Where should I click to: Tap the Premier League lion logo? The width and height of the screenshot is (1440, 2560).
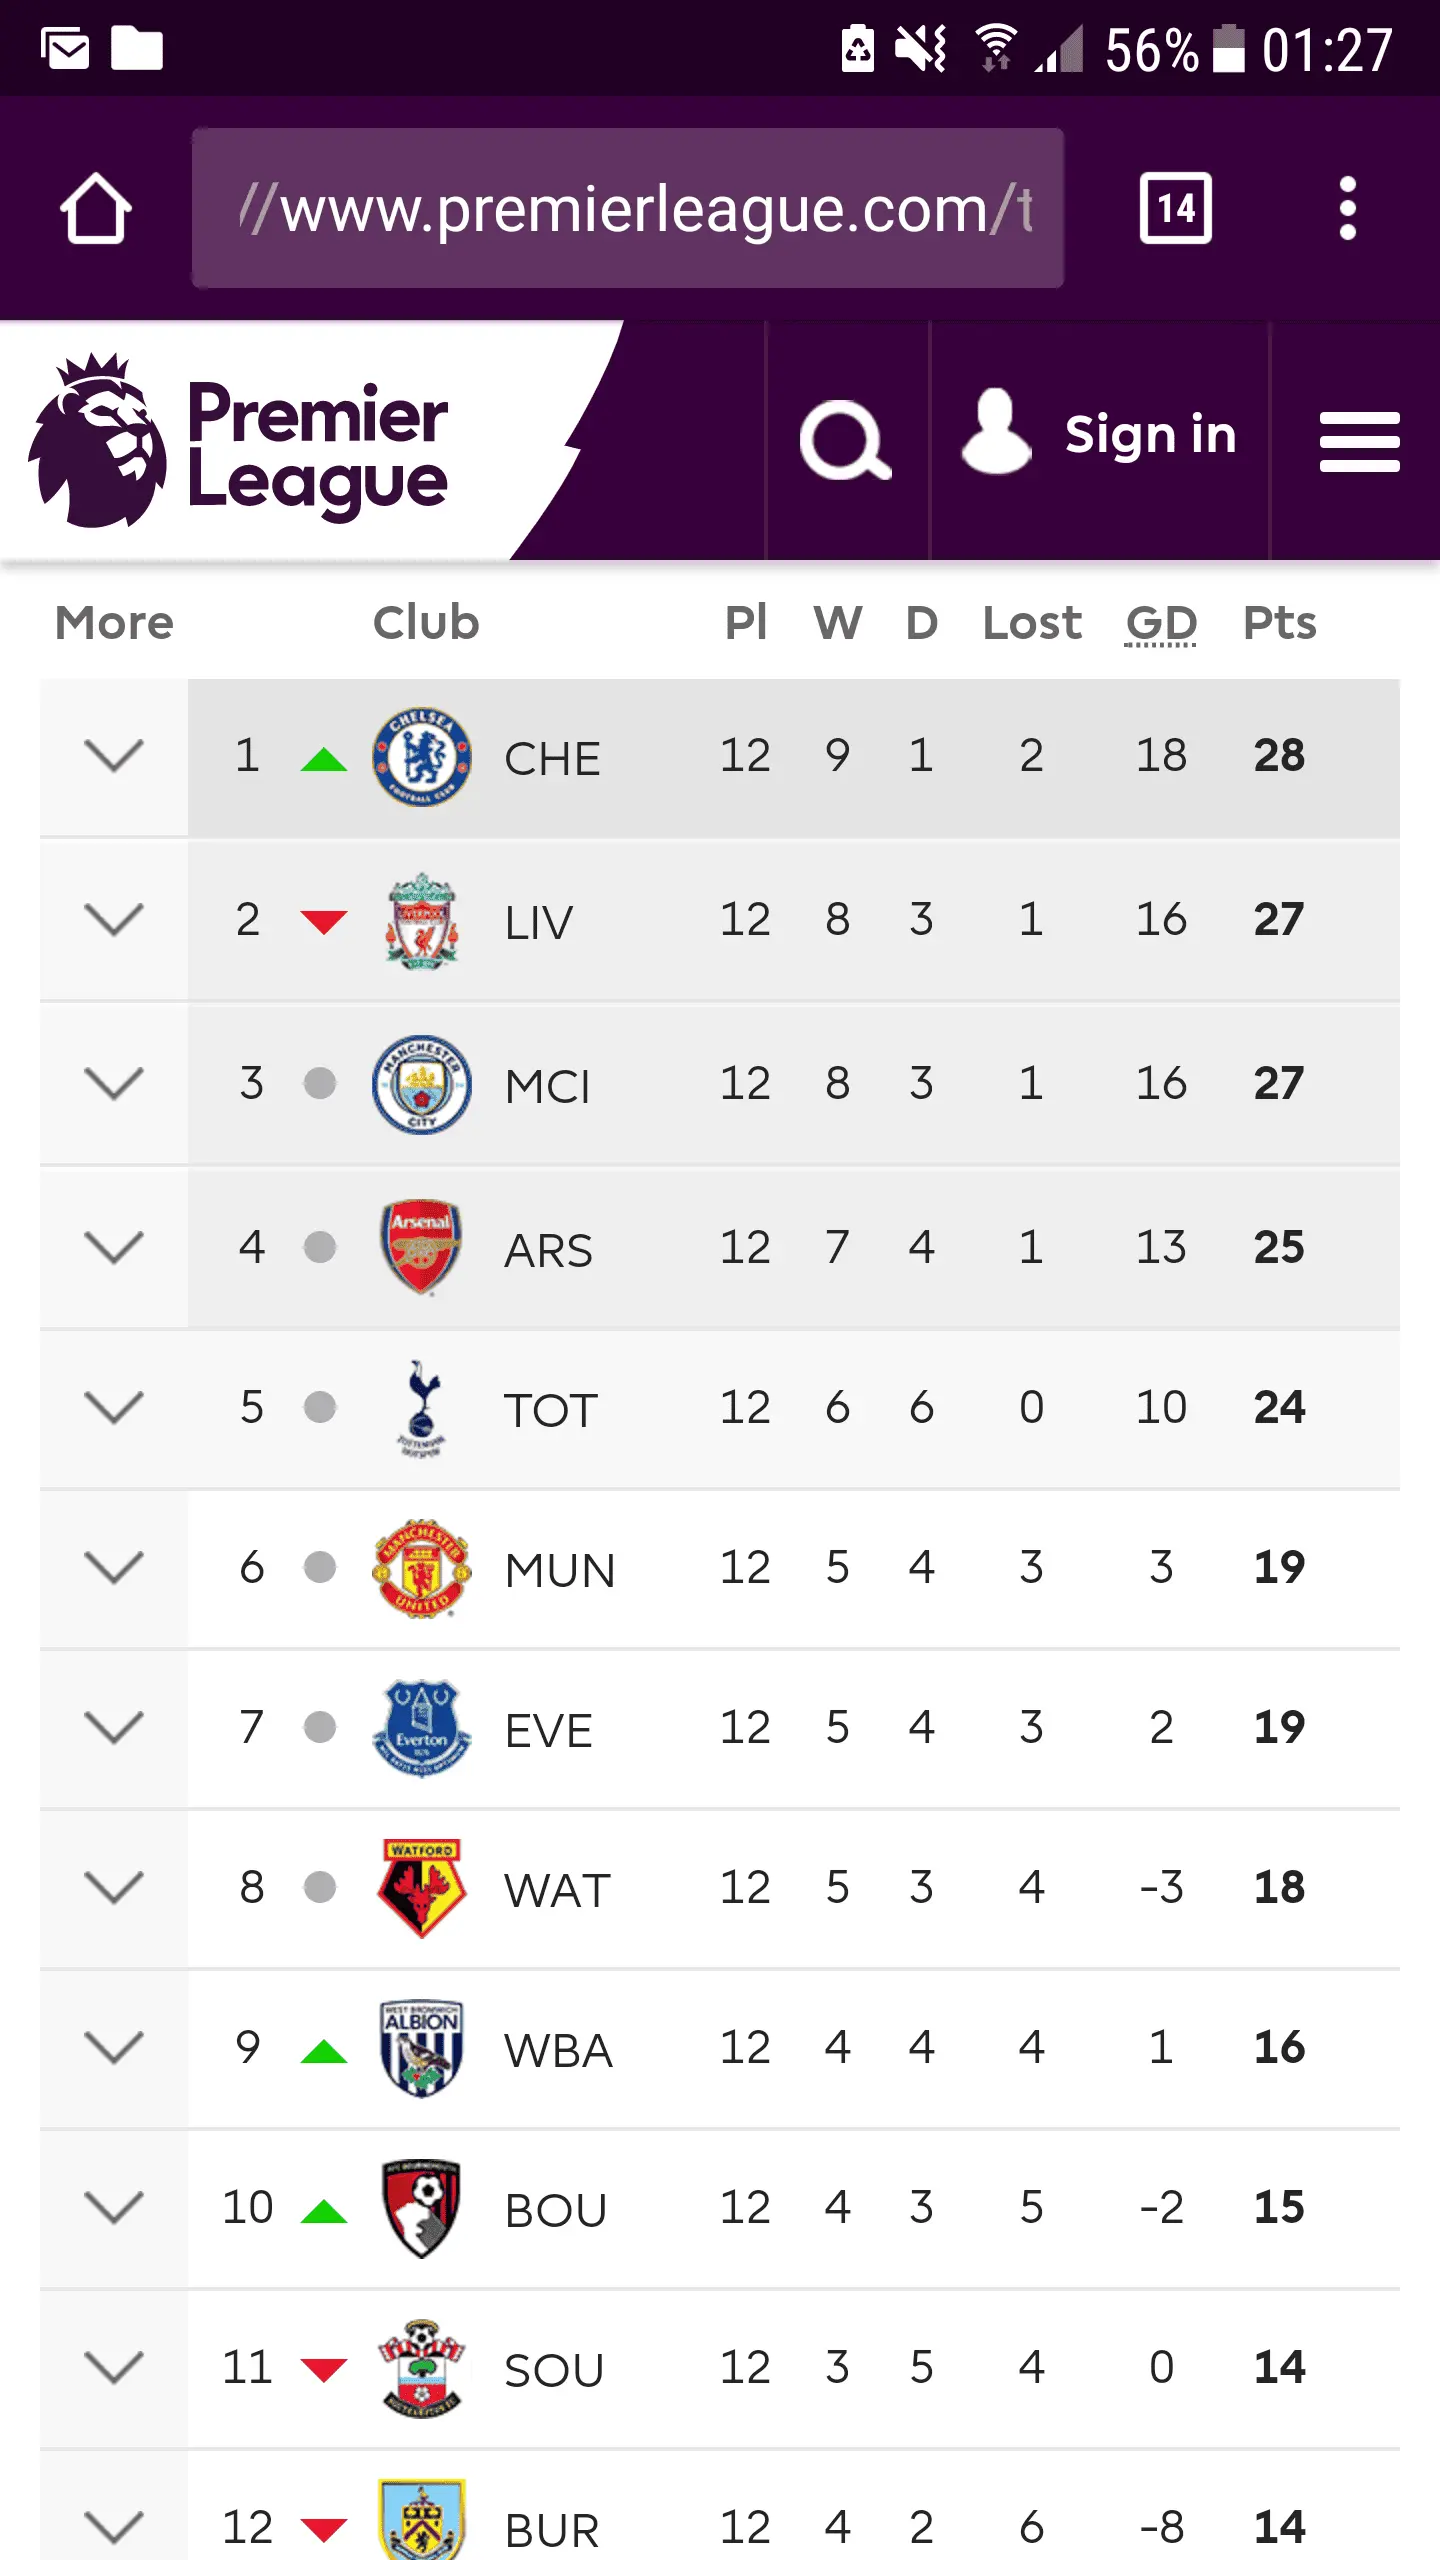[x=98, y=440]
